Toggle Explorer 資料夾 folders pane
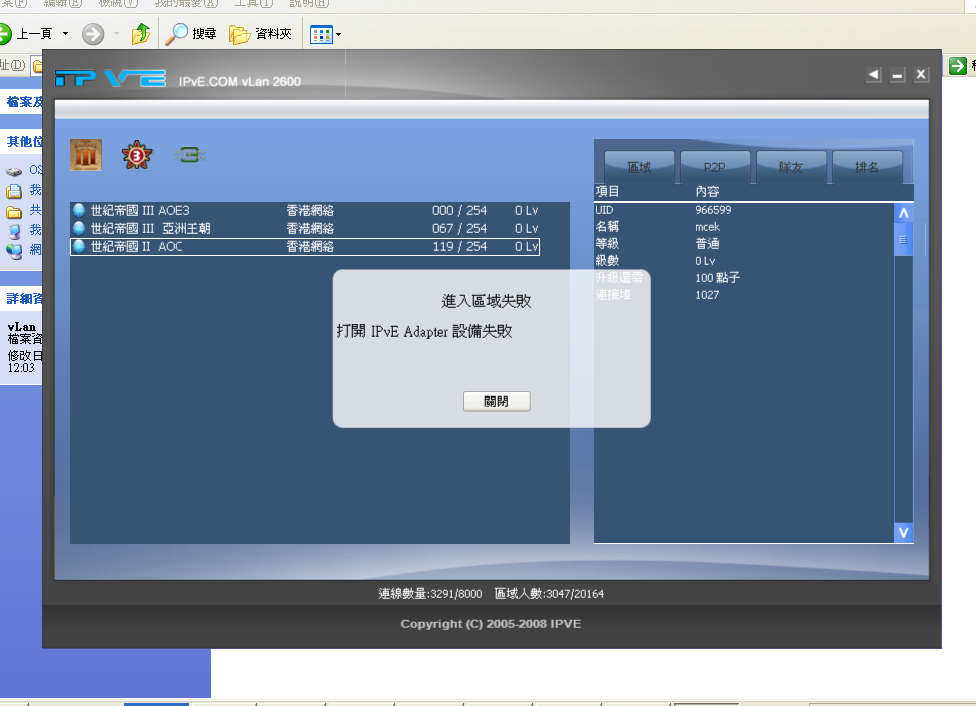976x706 pixels. (x=261, y=34)
